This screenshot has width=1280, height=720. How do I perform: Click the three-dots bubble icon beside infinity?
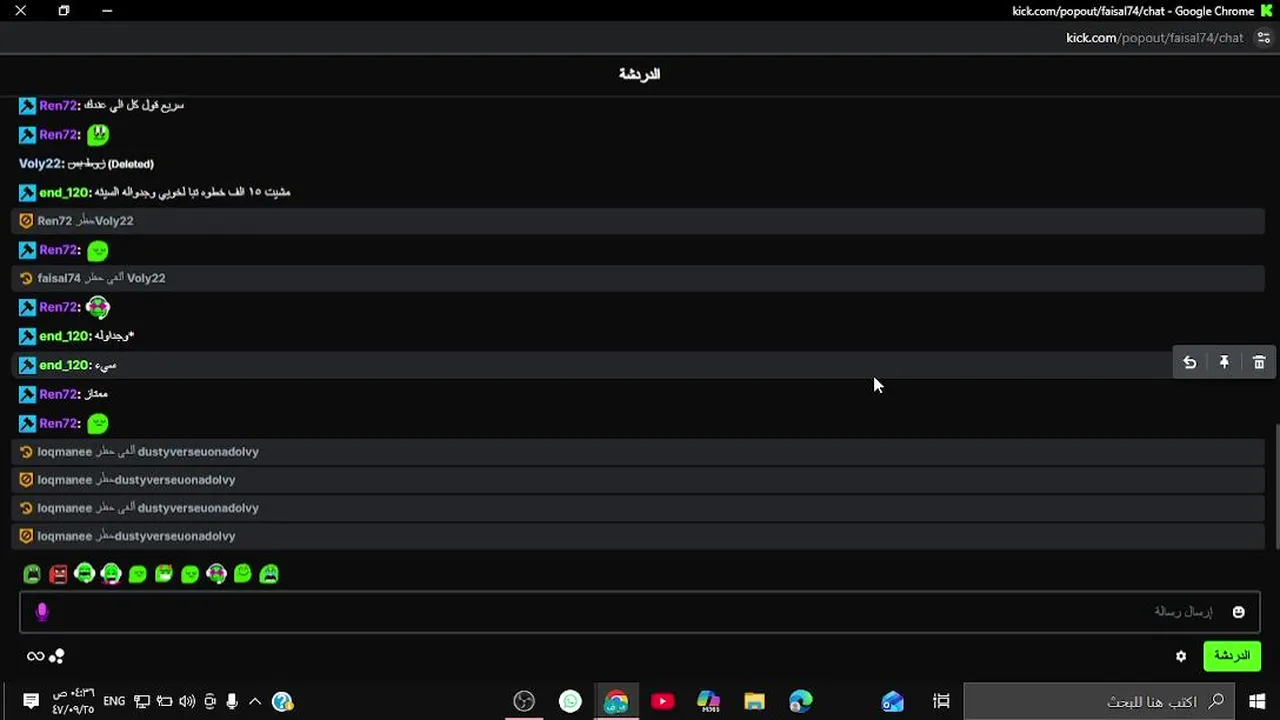(57, 657)
